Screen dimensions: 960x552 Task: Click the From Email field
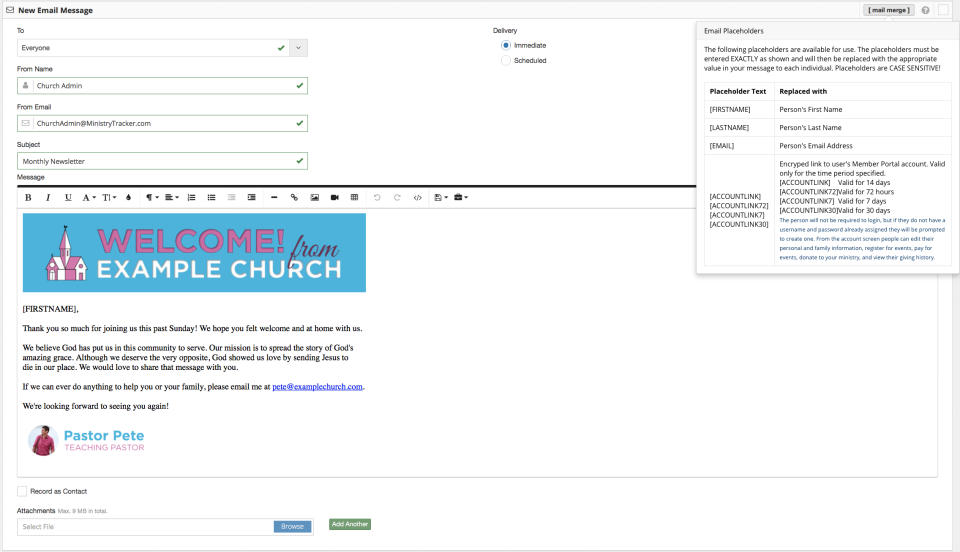(162, 124)
